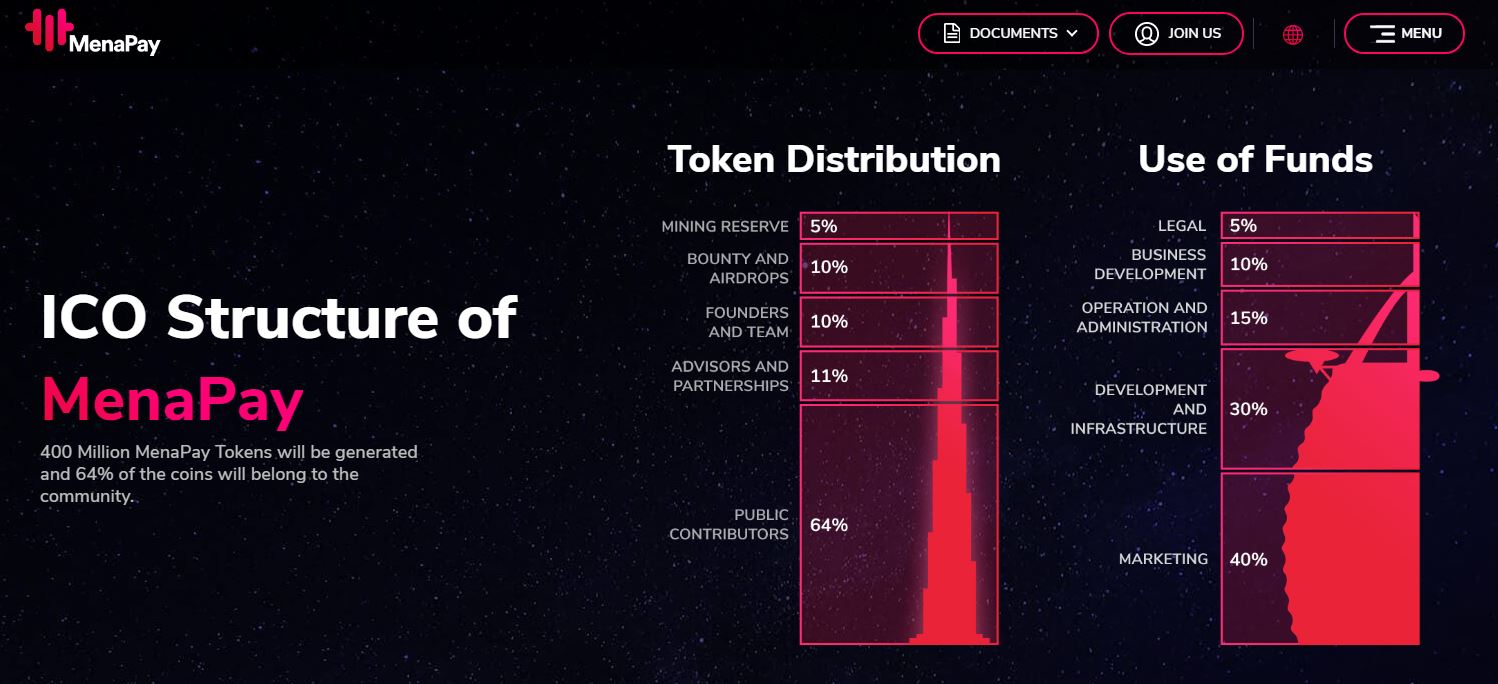Select the Bounty and Airdrops 10% segment
1498x684 pixels.
[899, 268]
